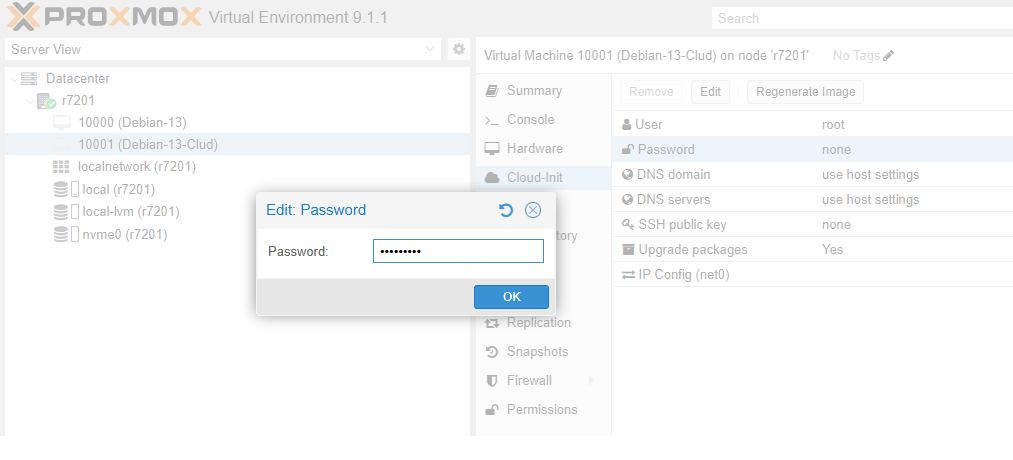Click the reset icon in Edit Password dialog

coord(506,210)
